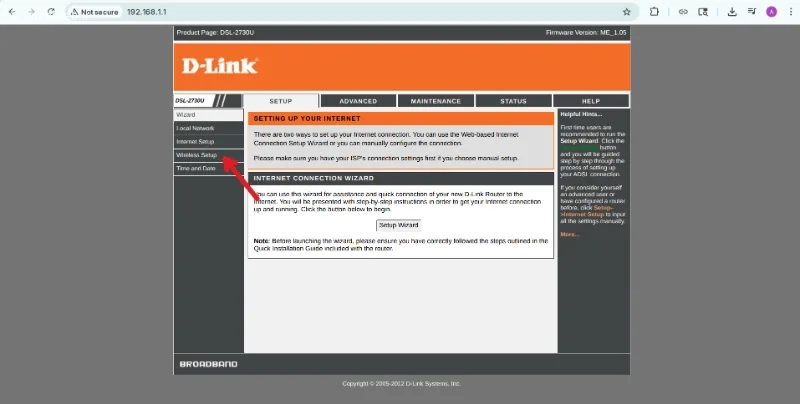
Task: Click the address bar showing 192.168.1.1
Action: click(x=357, y=12)
